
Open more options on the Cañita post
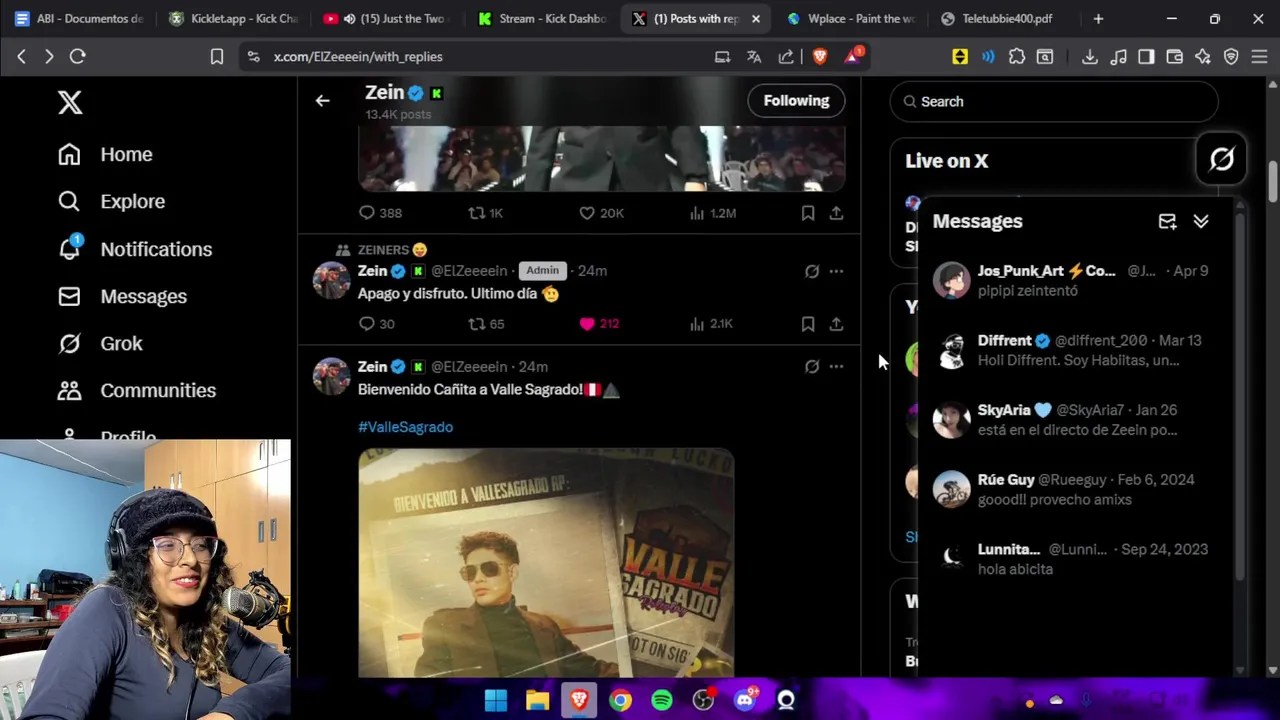836,367
